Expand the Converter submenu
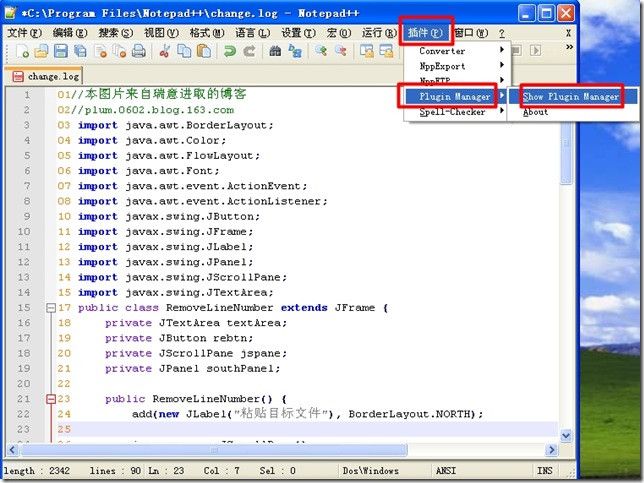The width and height of the screenshot is (644, 483). [x=456, y=51]
